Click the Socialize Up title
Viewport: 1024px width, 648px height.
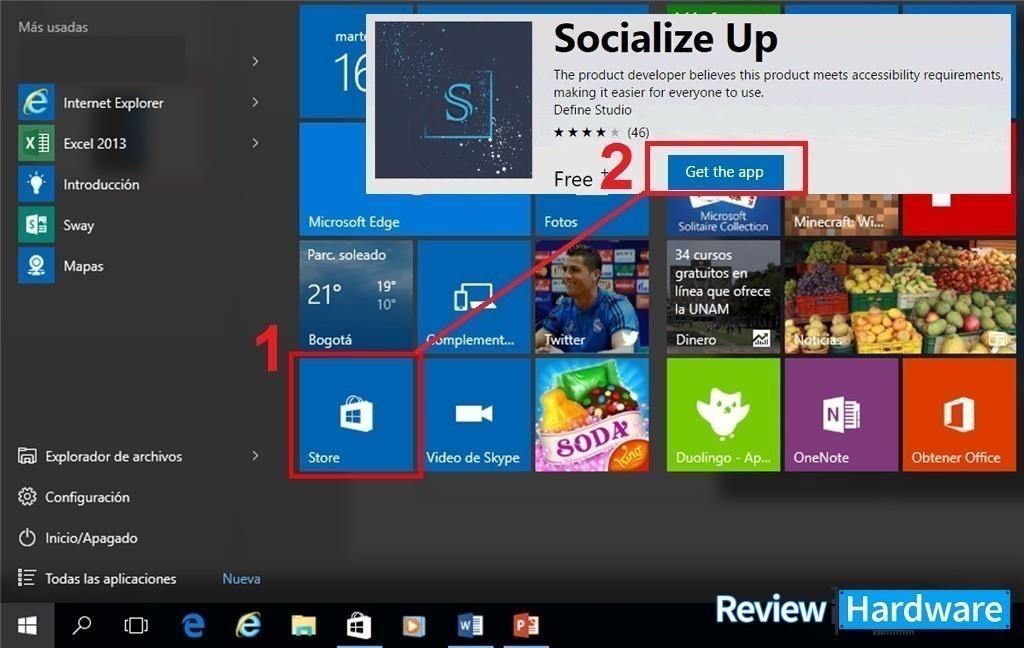tap(665, 39)
